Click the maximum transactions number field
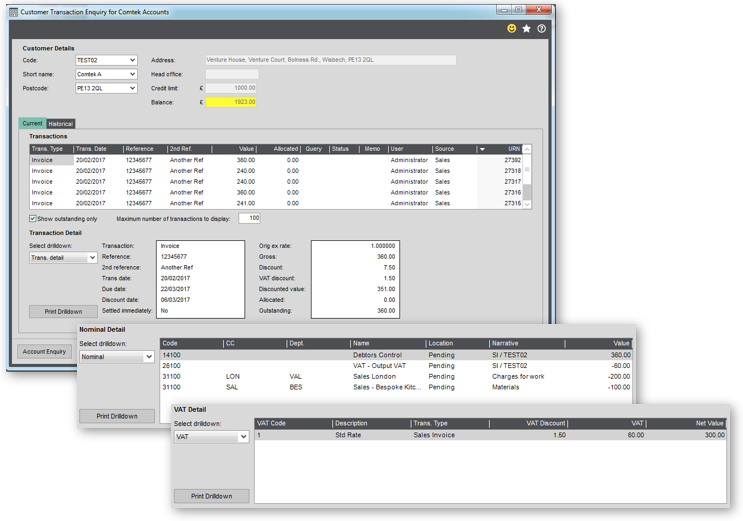This screenshot has height=521, width=743. [x=249, y=218]
